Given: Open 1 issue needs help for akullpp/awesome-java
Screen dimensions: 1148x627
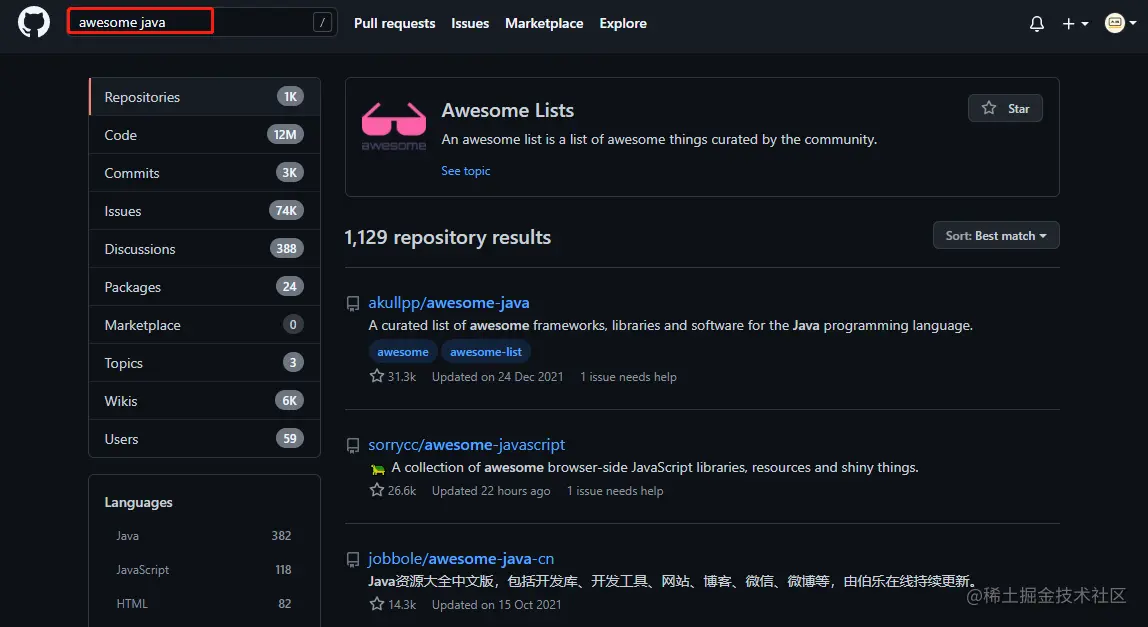Looking at the screenshot, I should click(628, 377).
